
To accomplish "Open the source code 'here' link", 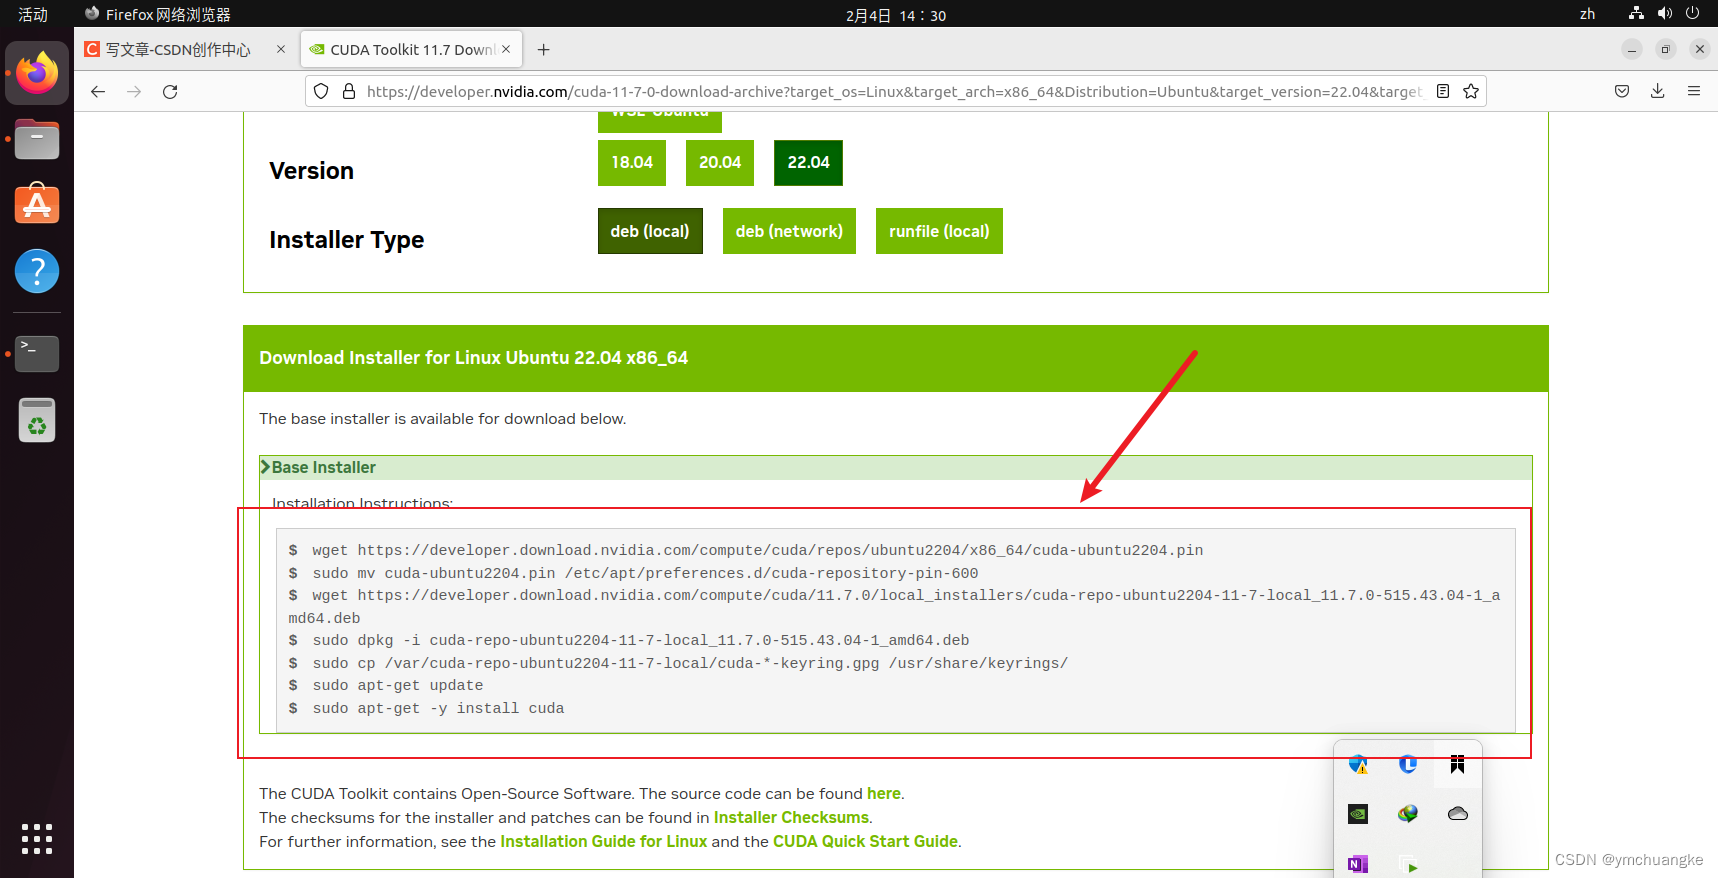I will coord(883,793).
